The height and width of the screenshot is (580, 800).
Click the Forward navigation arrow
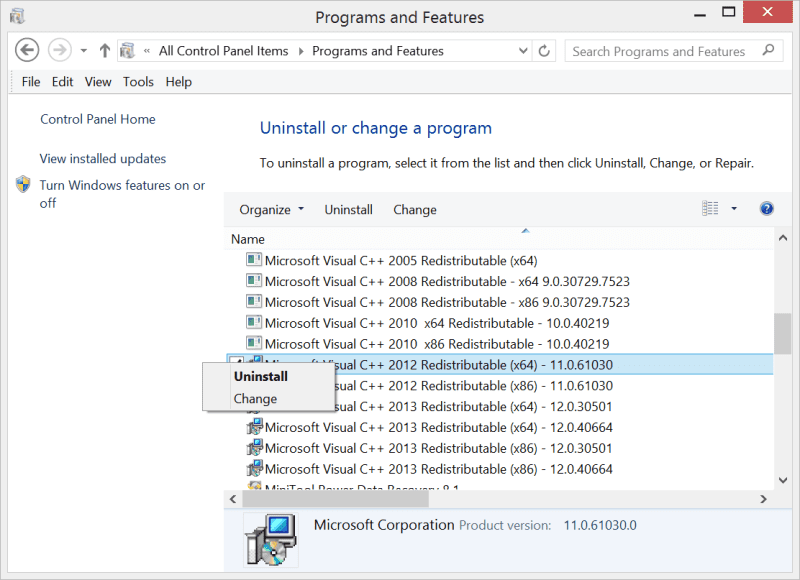click(60, 50)
